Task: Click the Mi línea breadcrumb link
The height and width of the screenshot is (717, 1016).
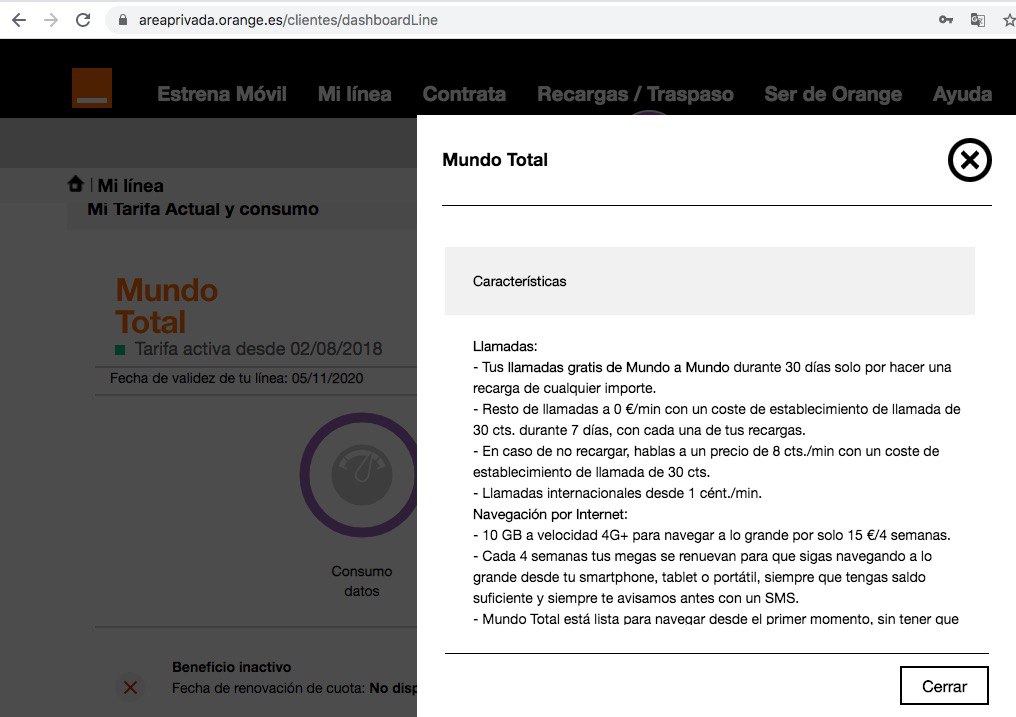Action: (x=130, y=186)
